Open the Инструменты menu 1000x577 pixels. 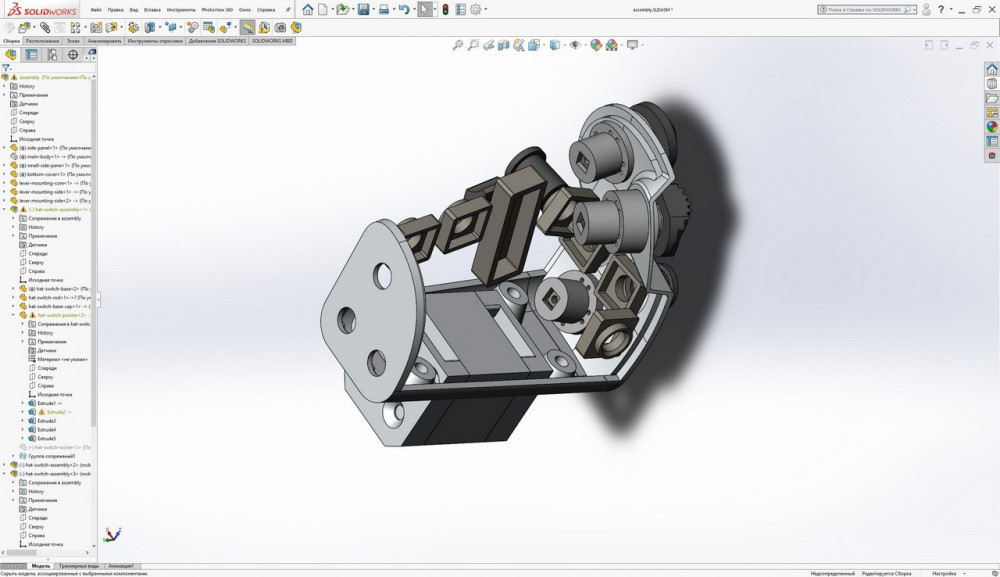point(181,9)
